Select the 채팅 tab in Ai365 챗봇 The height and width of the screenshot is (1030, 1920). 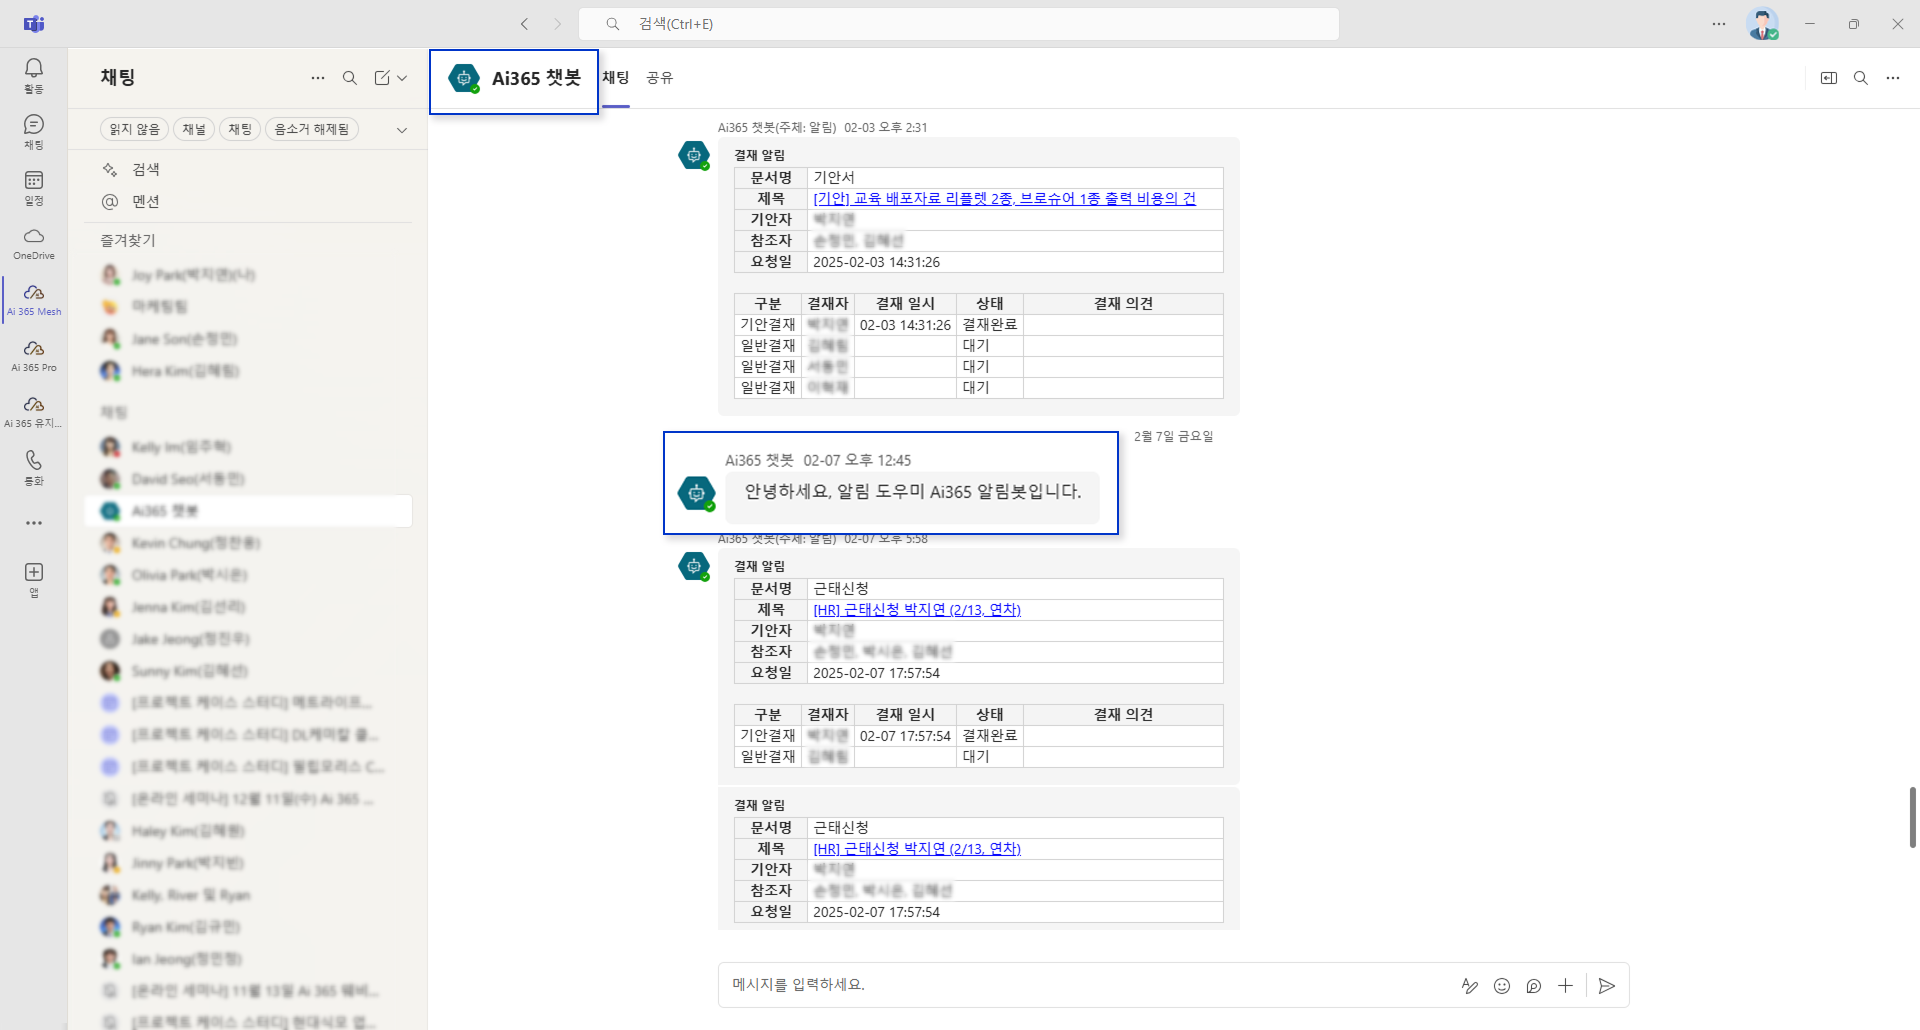(615, 78)
